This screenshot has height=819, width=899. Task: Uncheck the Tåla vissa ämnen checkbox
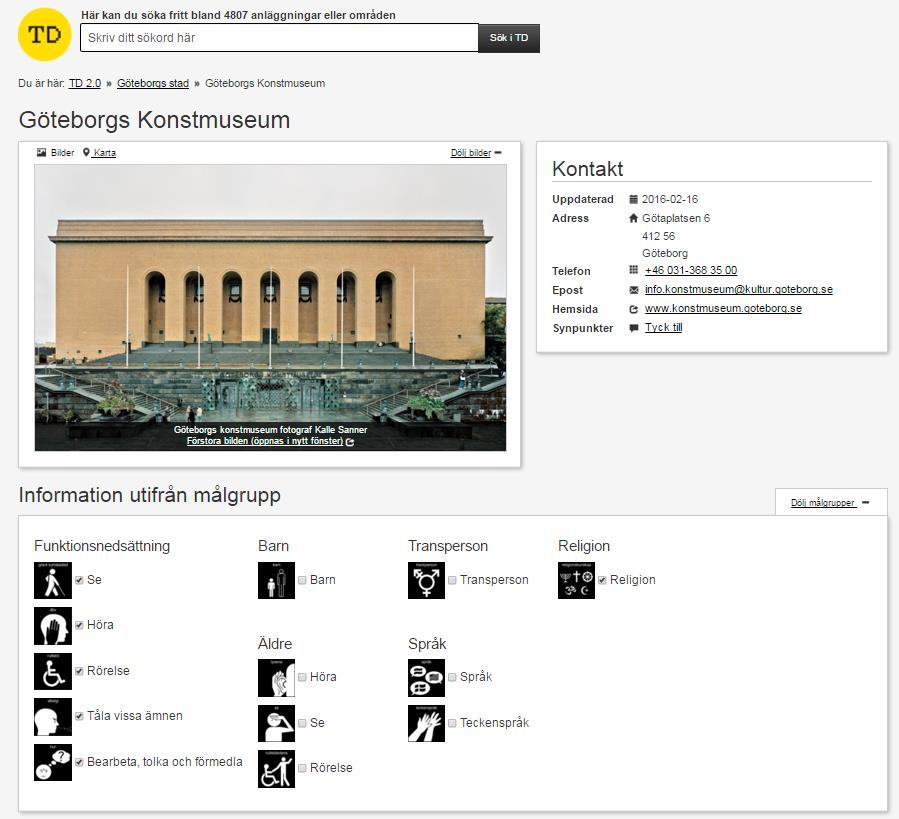tap(79, 716)
